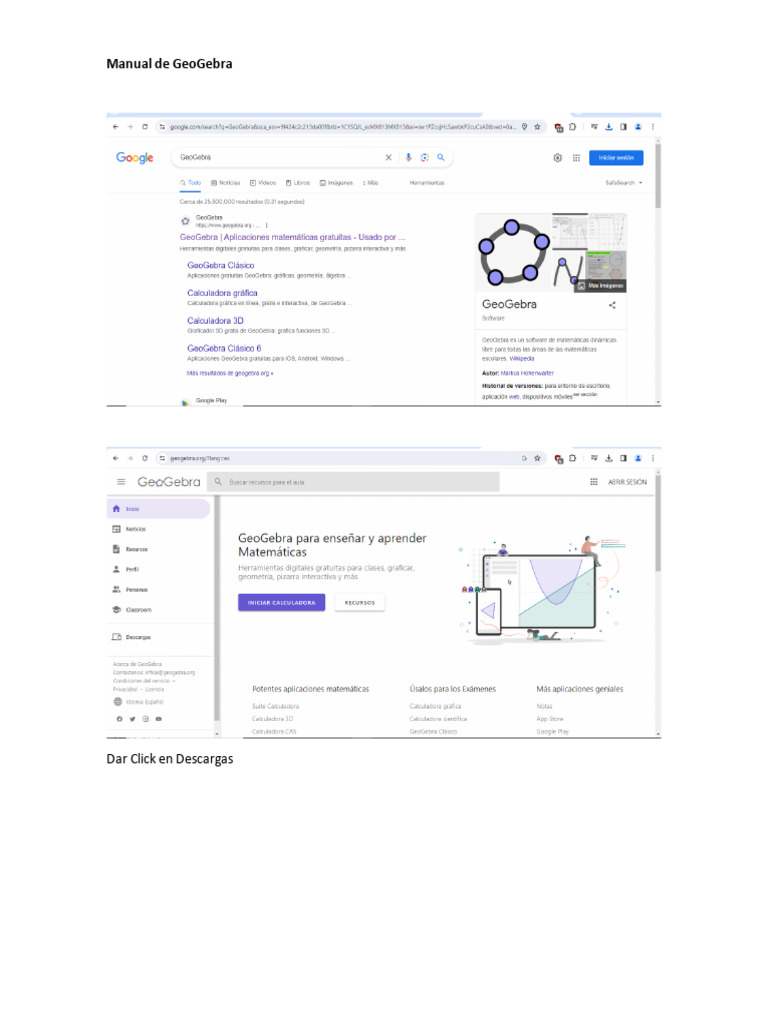Open GeoGebra Twitter social icon
The height and width of the screenshot is (1024, 768).
[x=132, y=719]
